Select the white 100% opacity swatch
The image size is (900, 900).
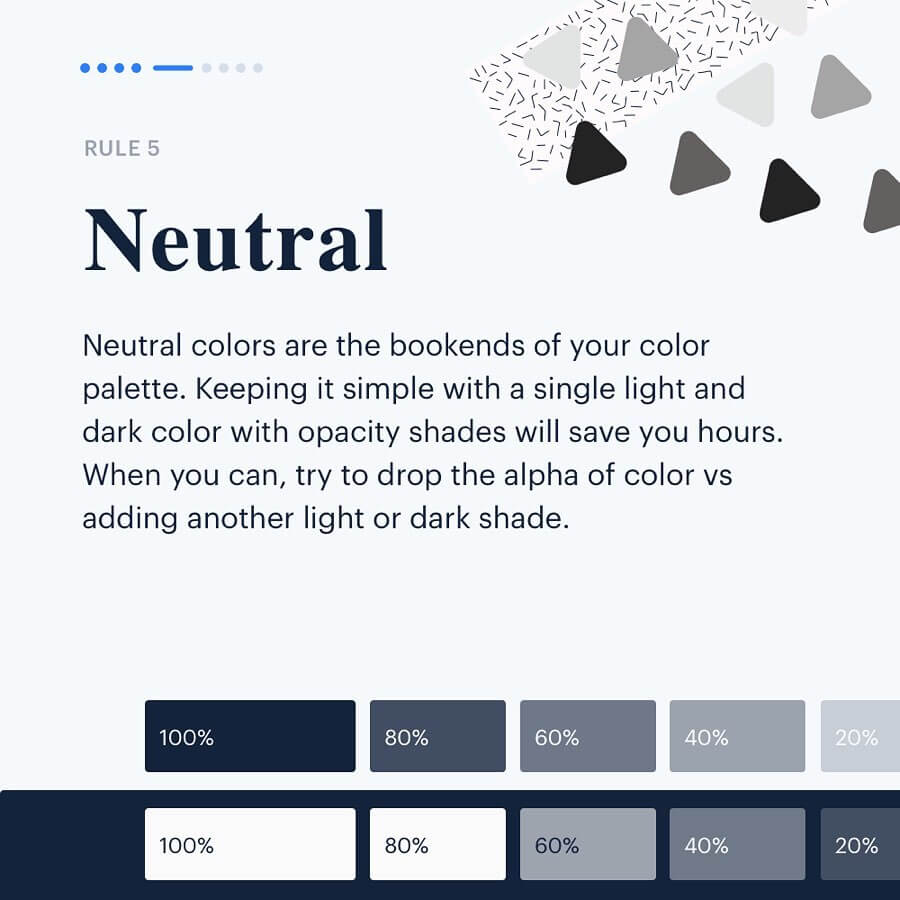click(x=250, y=844)
